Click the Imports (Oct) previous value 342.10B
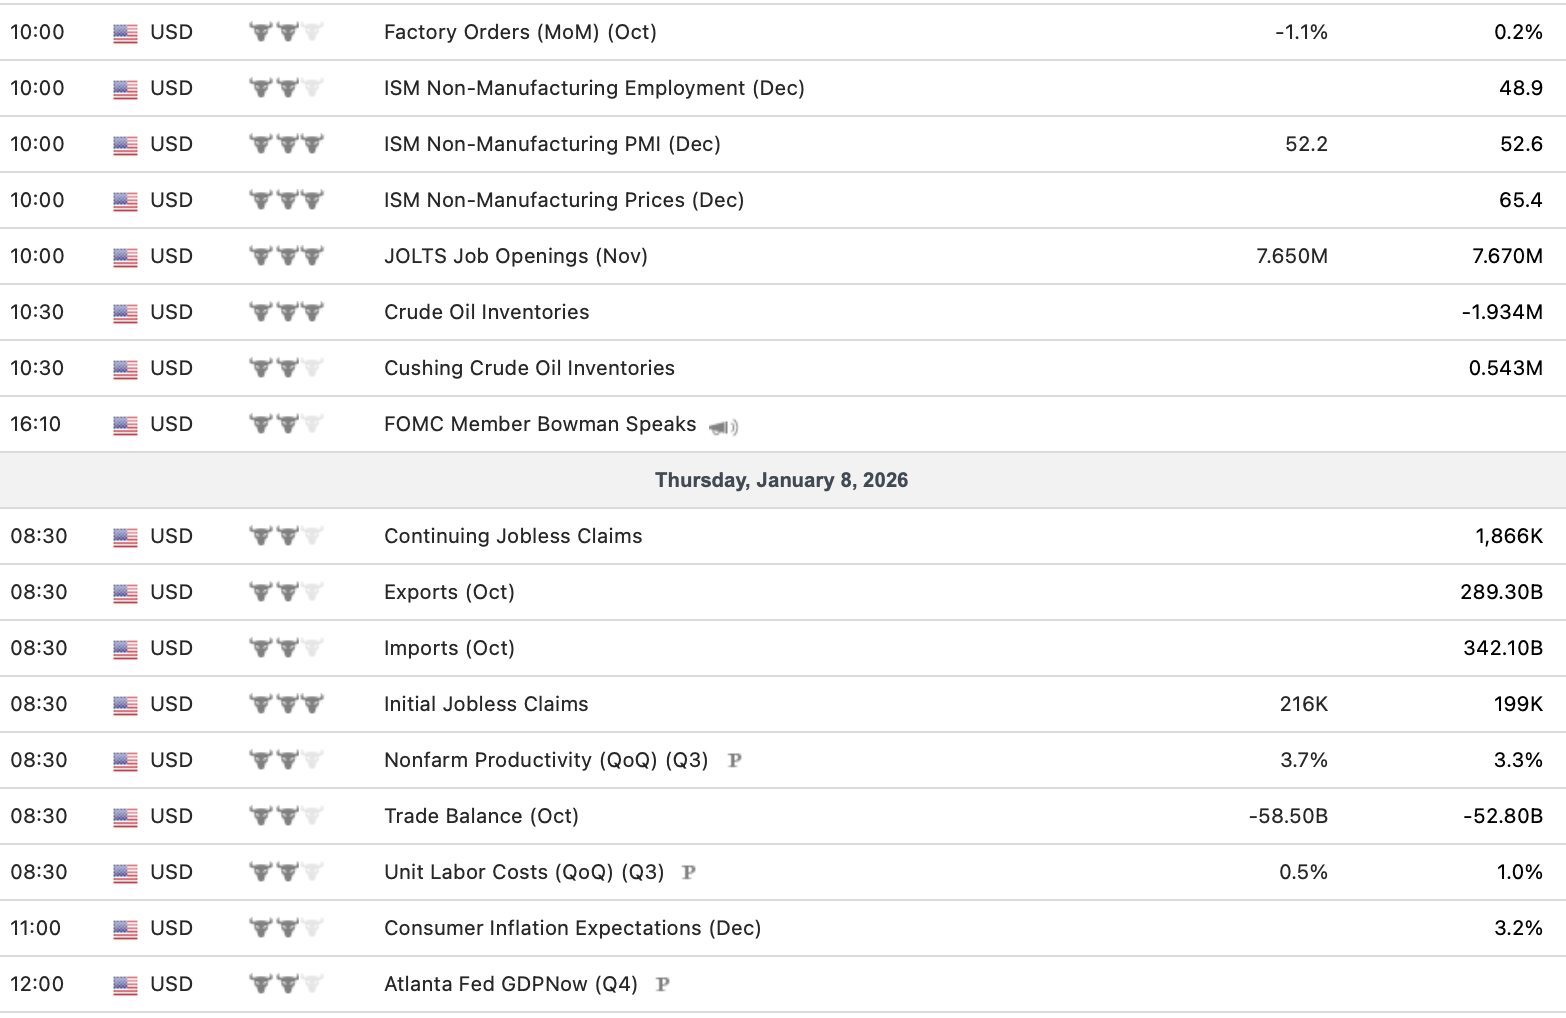1566x1018 pixels. [x=1502, y=648]
